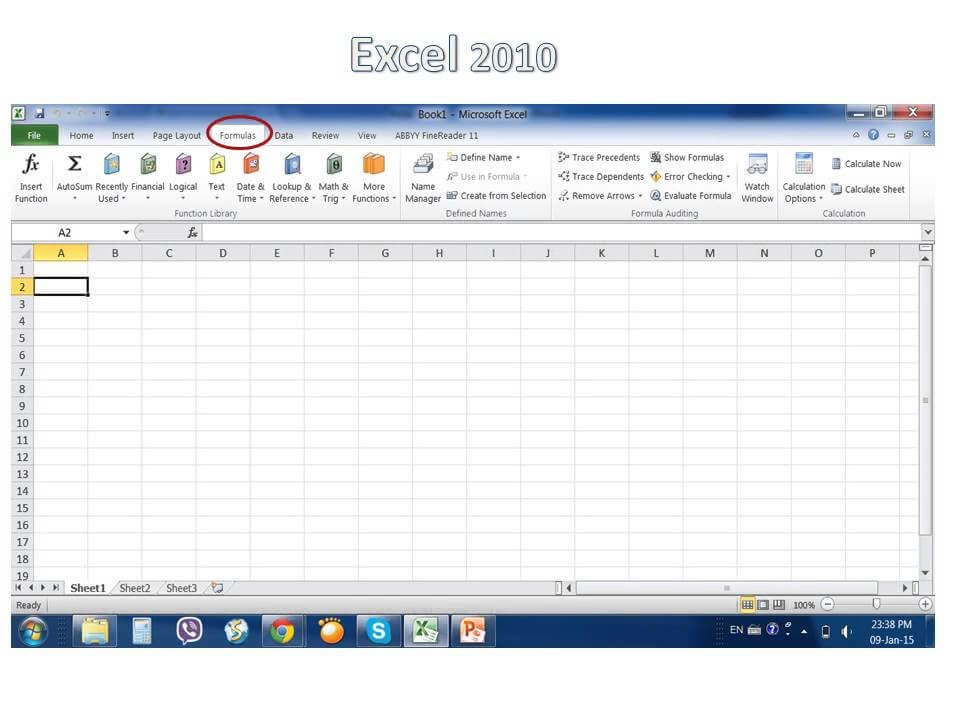The height and width of the screenshot is (720, 960).
Task: Click Trace Dependents
Action: pos(601,176)
